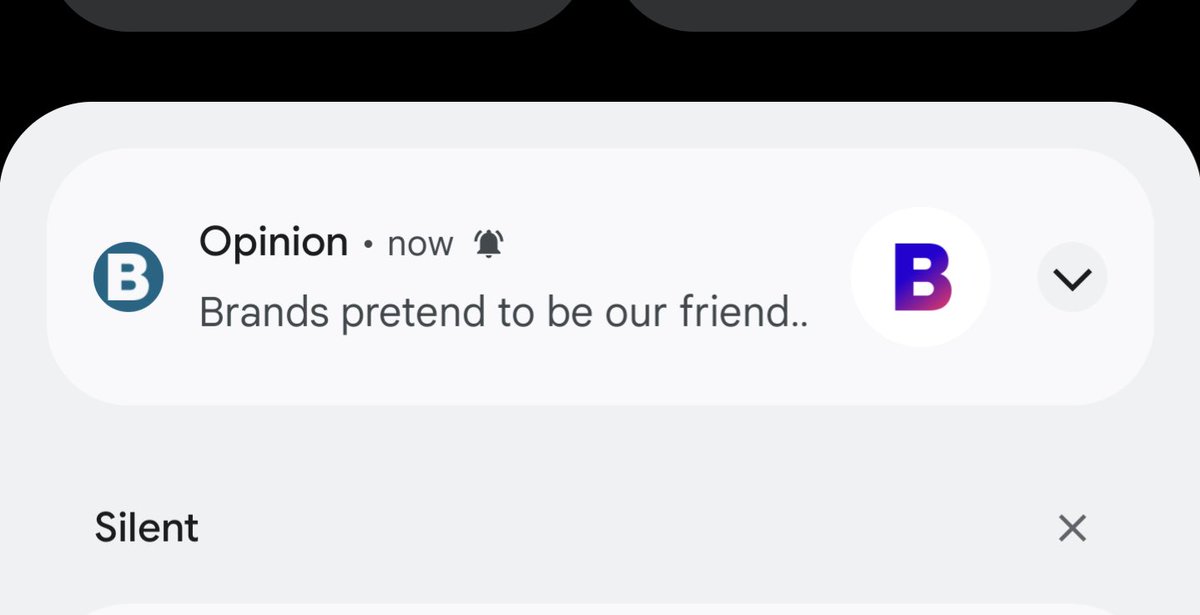Image resolution: width=1200 pixels, height=615 pixels.
Task: Select the Silent section header
Action: [147, 528]
